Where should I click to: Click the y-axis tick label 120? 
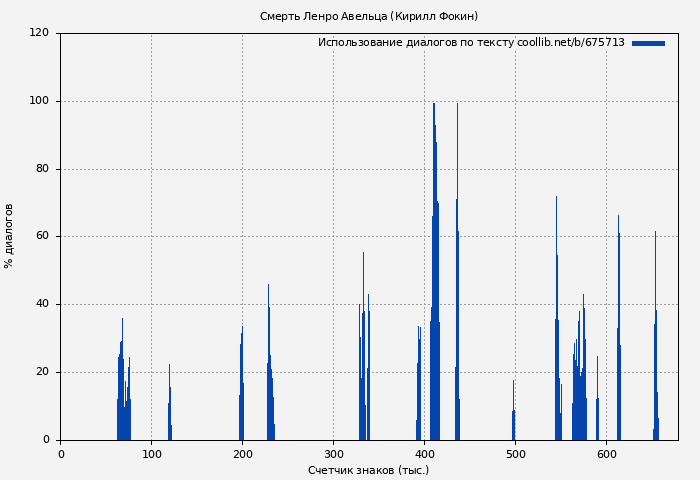point(39,33)
